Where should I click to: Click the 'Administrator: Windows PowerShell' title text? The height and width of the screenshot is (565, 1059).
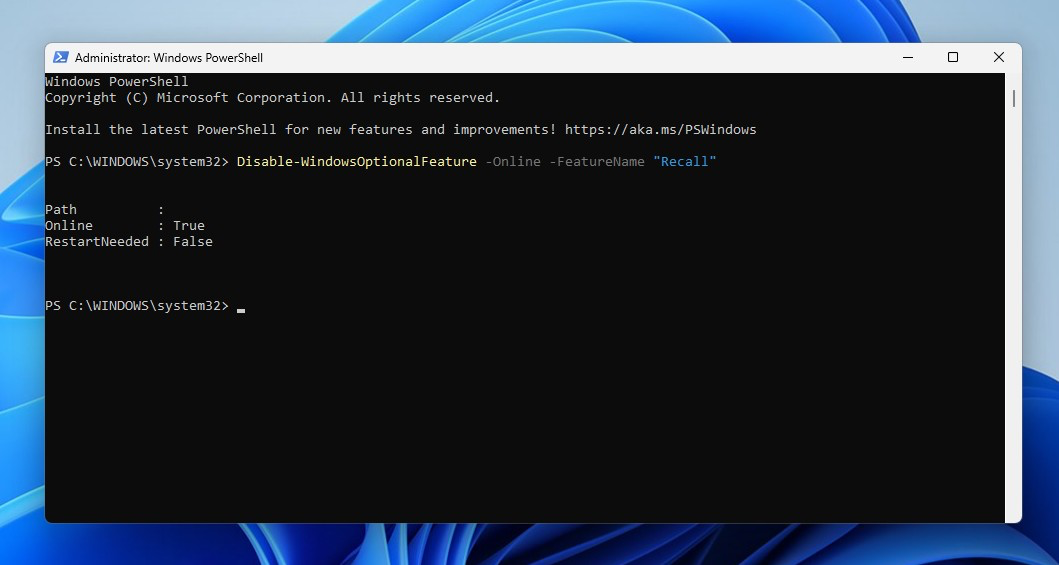coord(168,58)
